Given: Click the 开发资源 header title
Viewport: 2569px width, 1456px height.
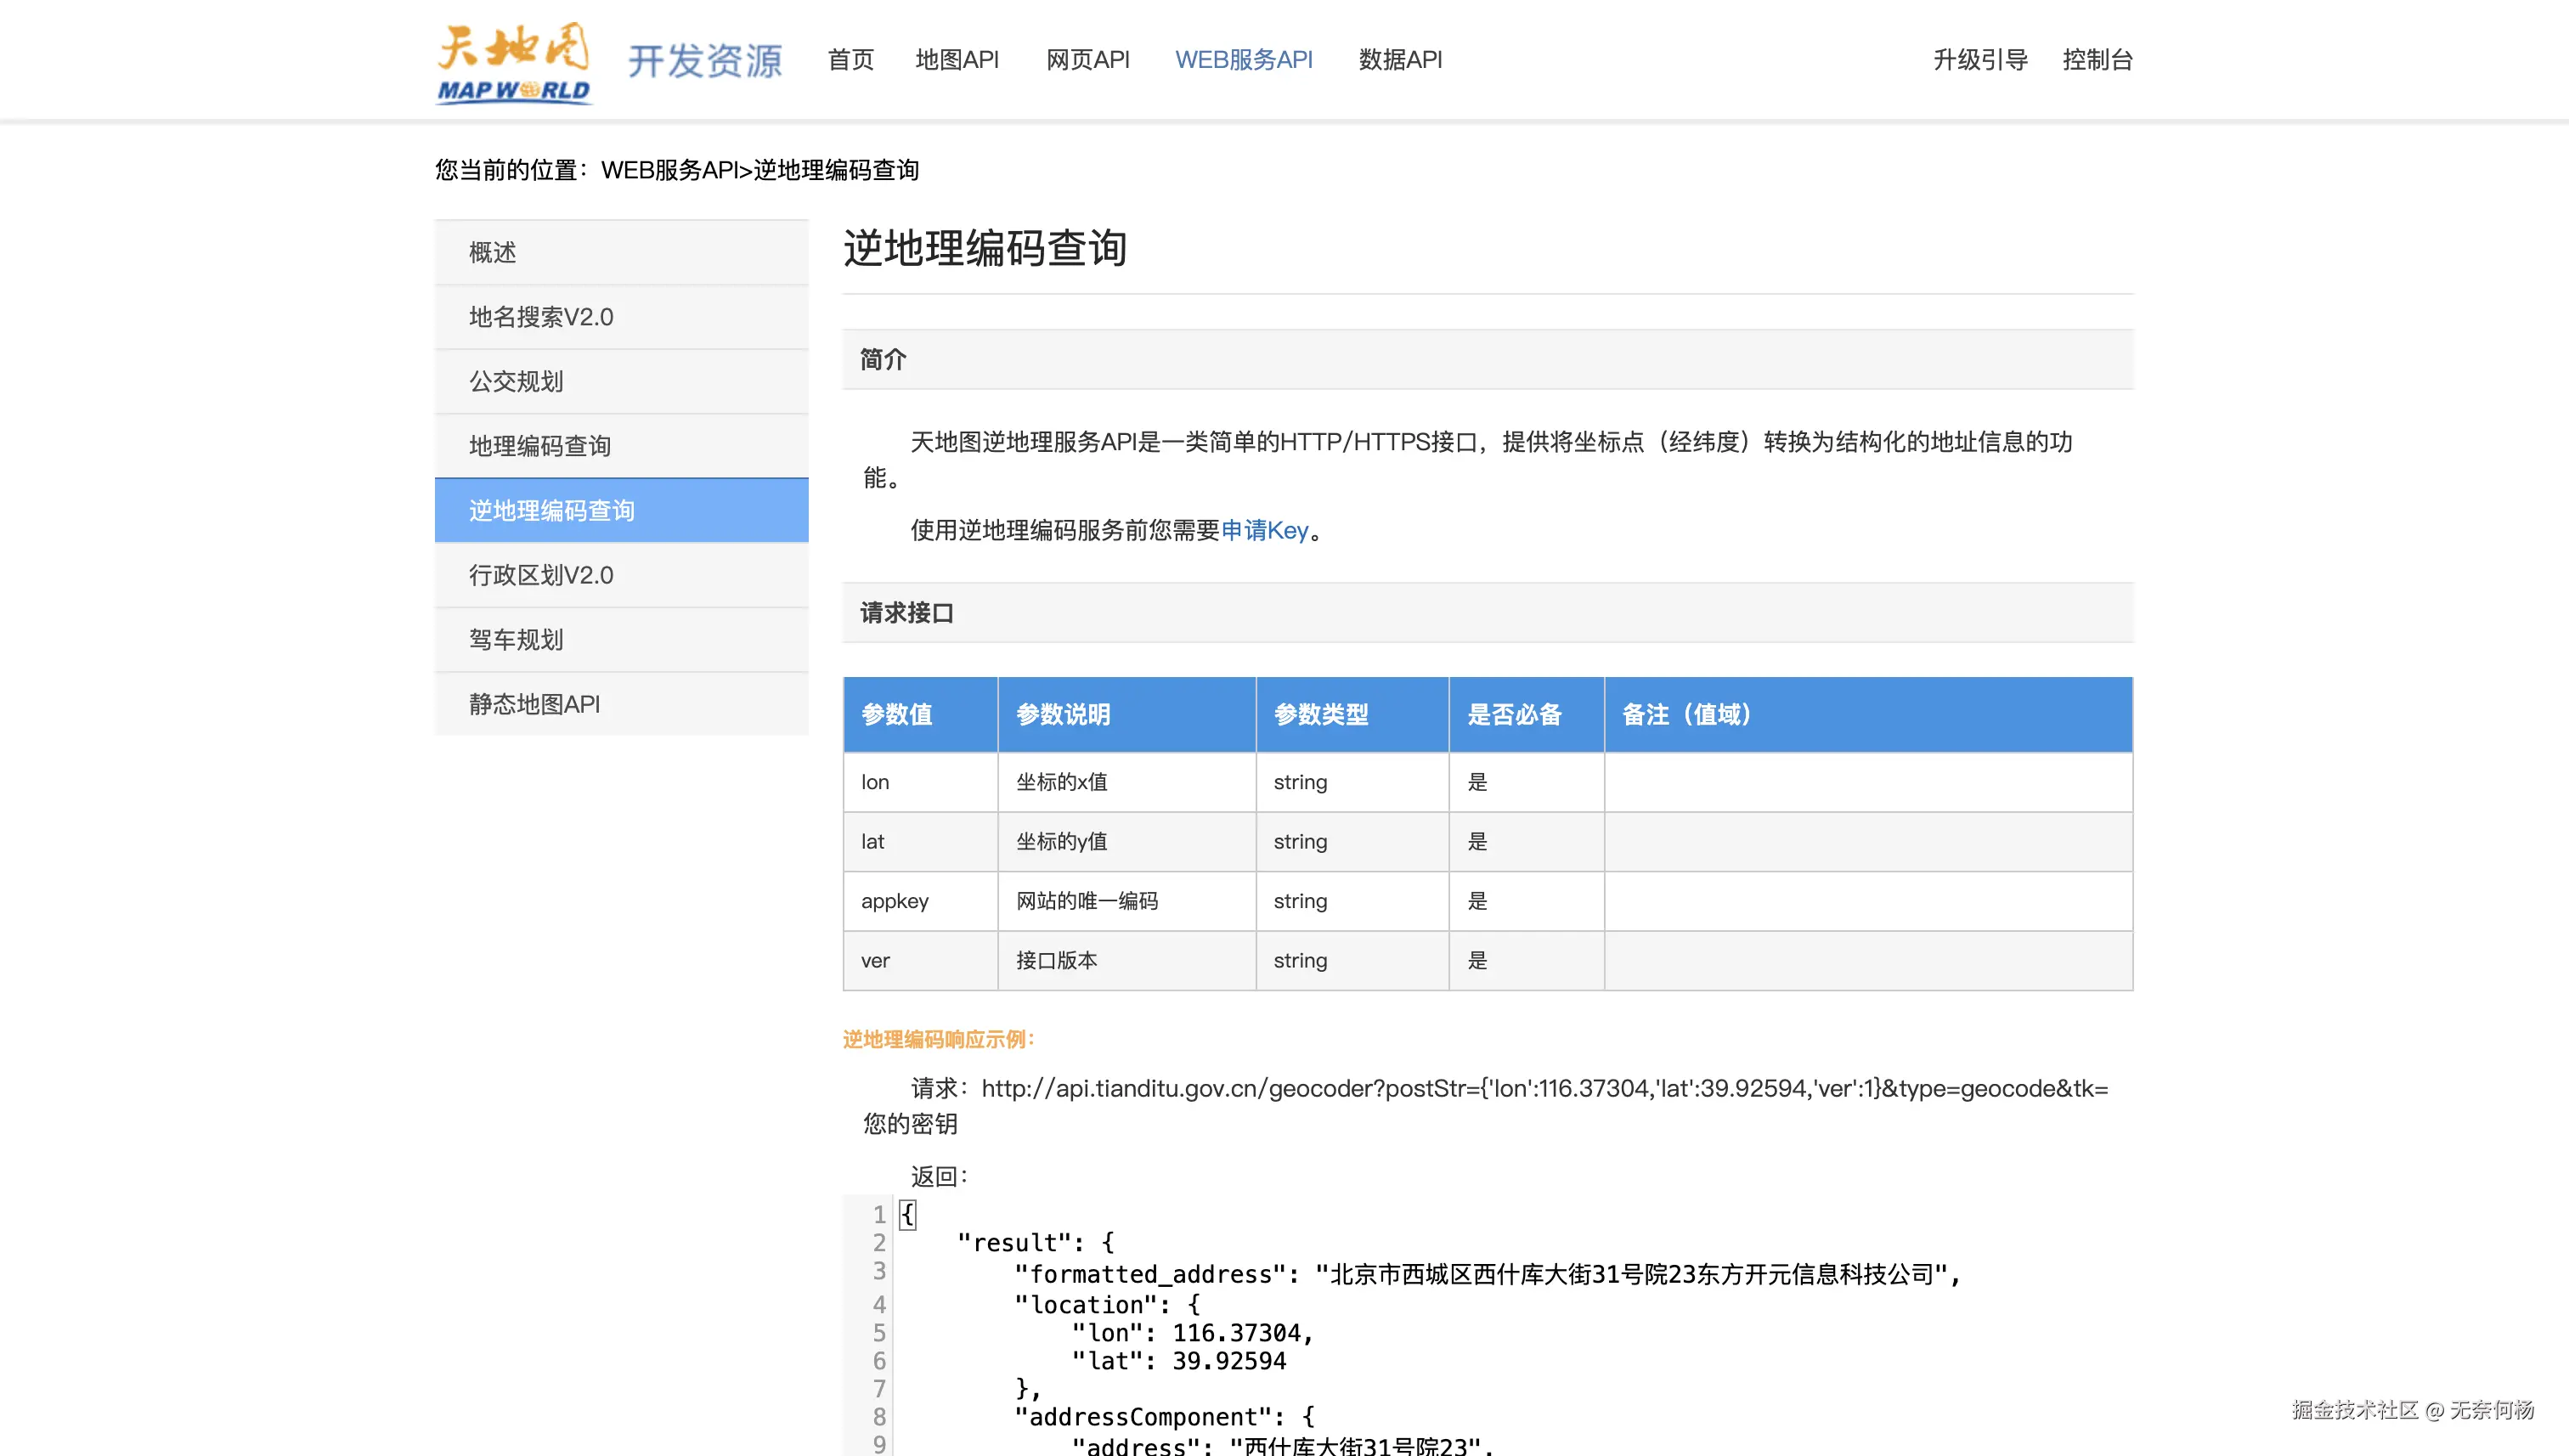Looking at the screenshot, I should pyautogui.click(x=705, y=61).
